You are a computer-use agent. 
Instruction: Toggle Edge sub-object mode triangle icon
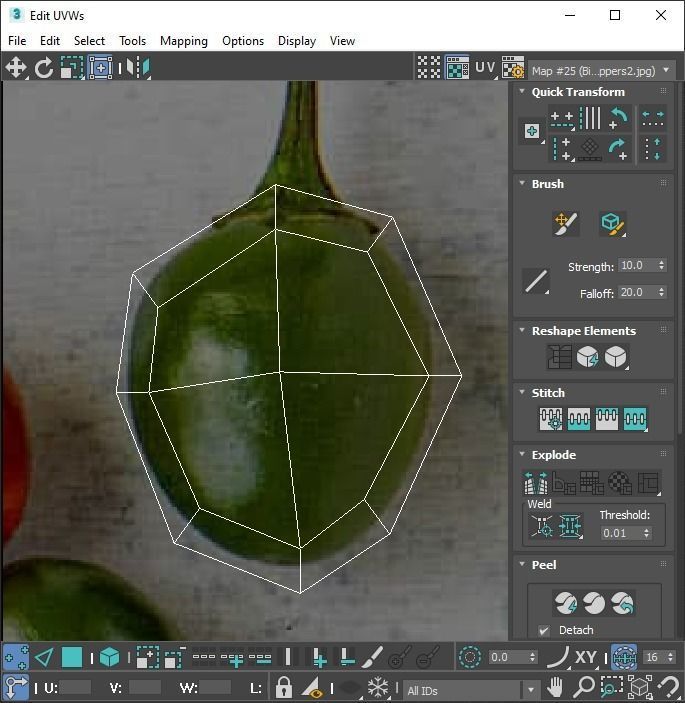click(x=44, y=657)
